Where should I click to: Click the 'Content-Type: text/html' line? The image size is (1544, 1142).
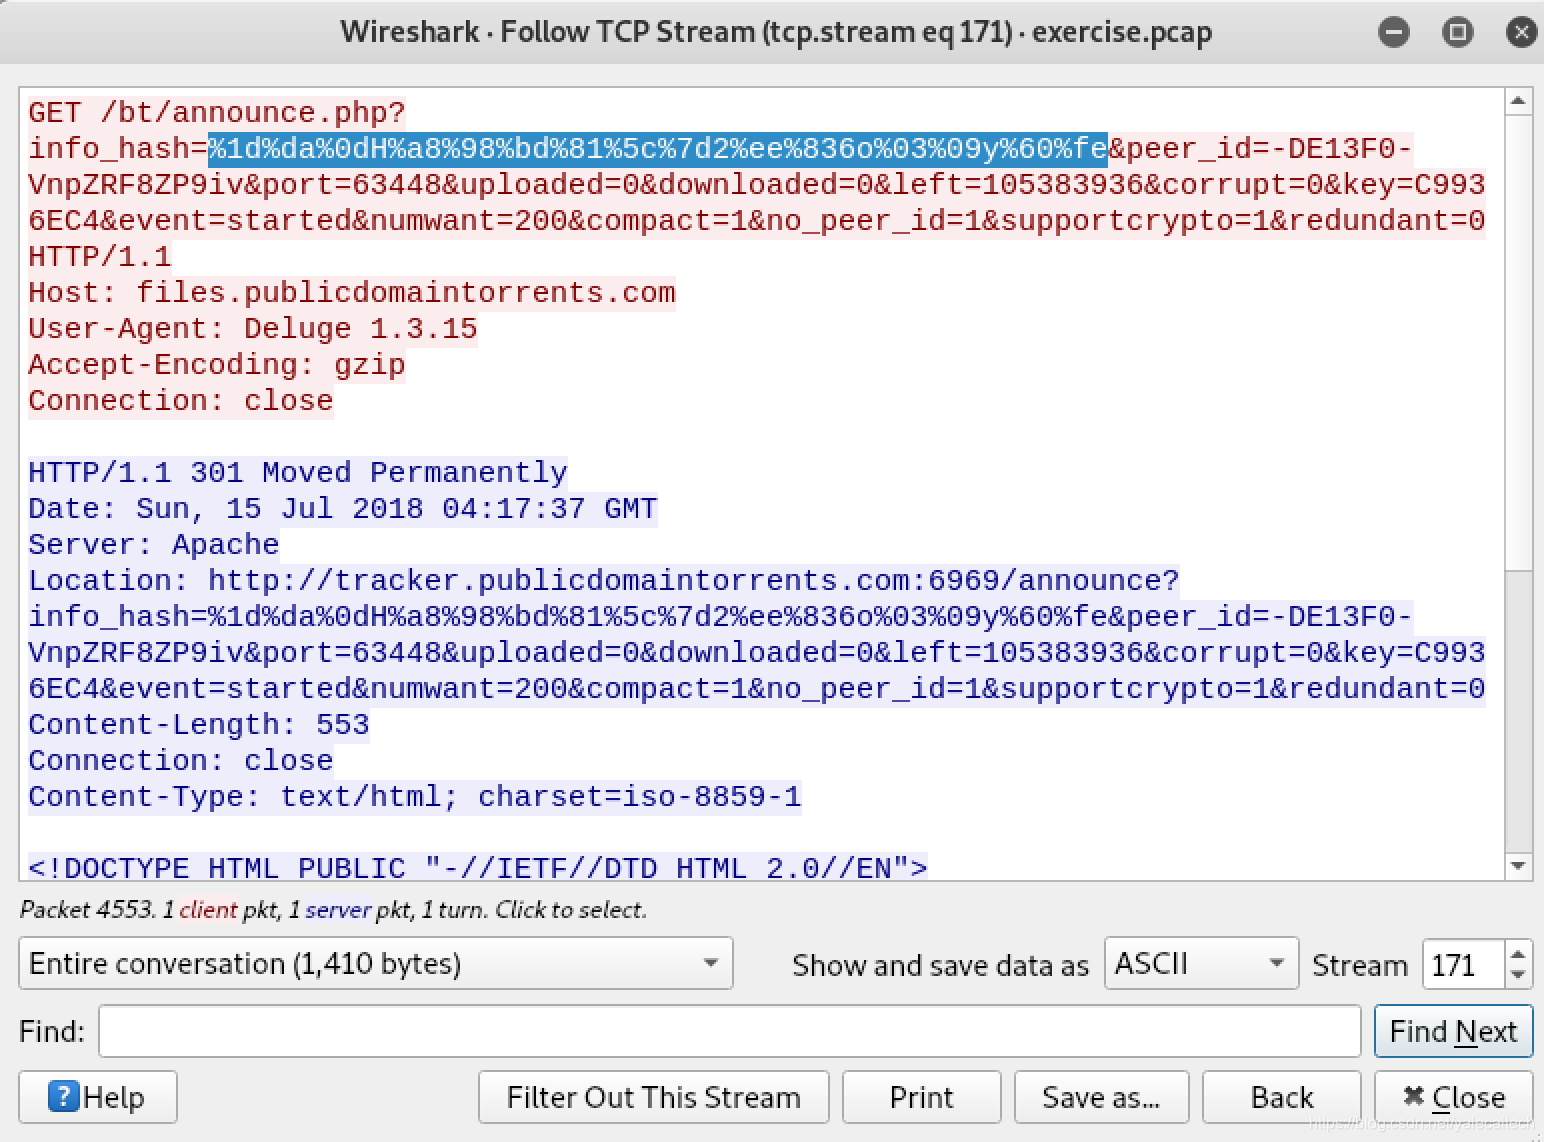click(415, 796)
